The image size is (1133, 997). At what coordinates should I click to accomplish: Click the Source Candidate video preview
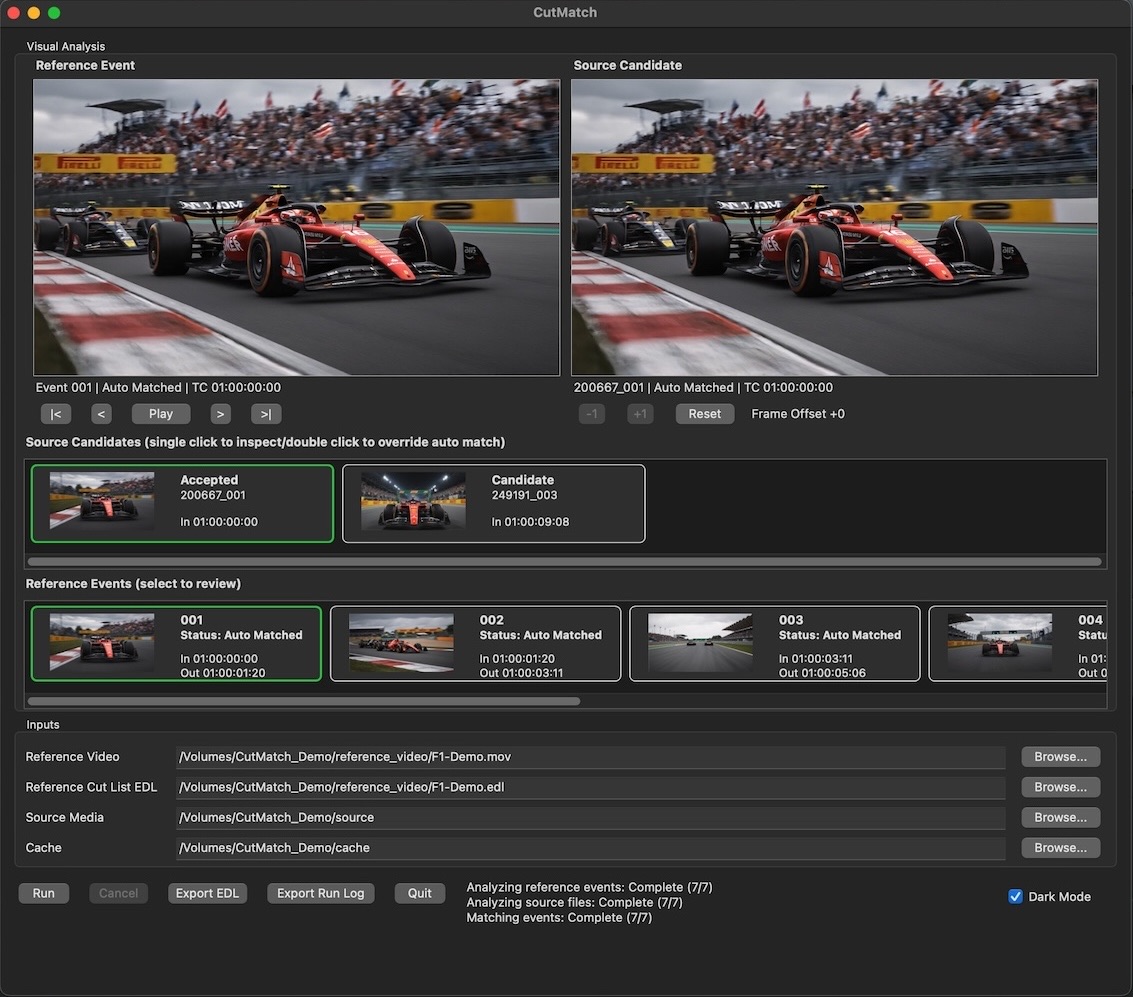point(835,228)
